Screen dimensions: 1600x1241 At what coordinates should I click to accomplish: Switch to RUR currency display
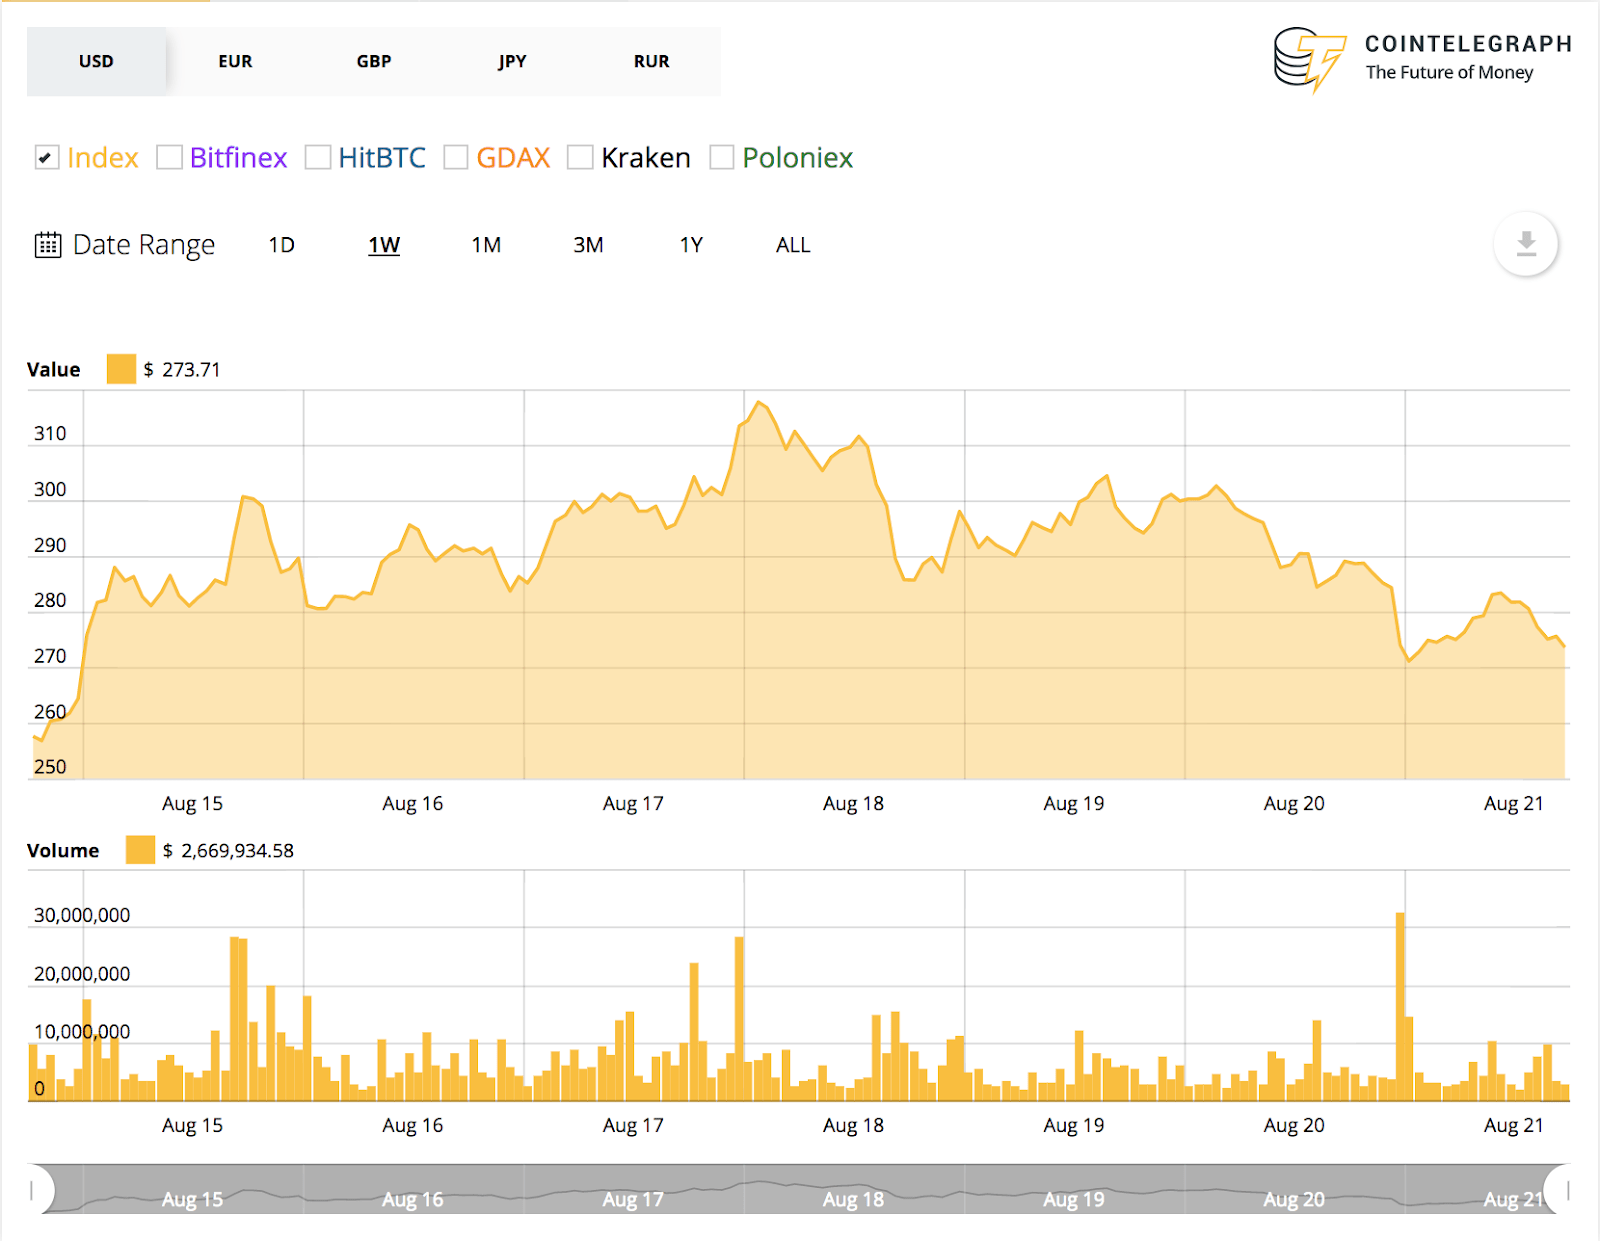650,61
